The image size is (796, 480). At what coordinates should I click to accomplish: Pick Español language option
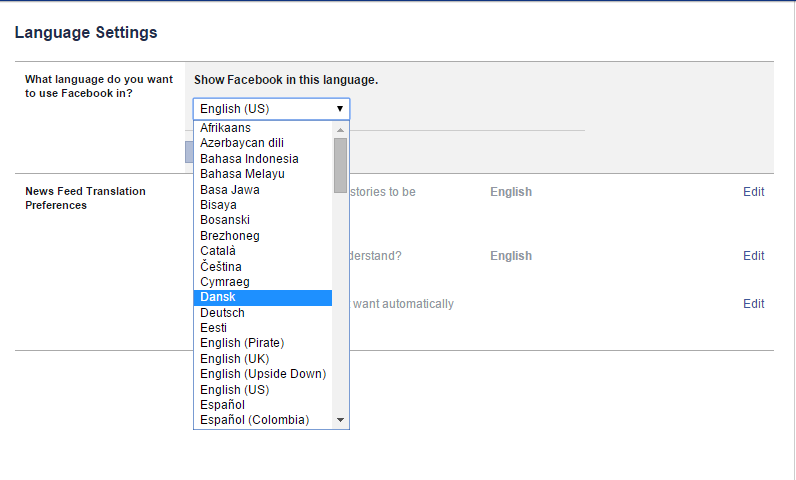pyautogui.click(x=263, y=405)
